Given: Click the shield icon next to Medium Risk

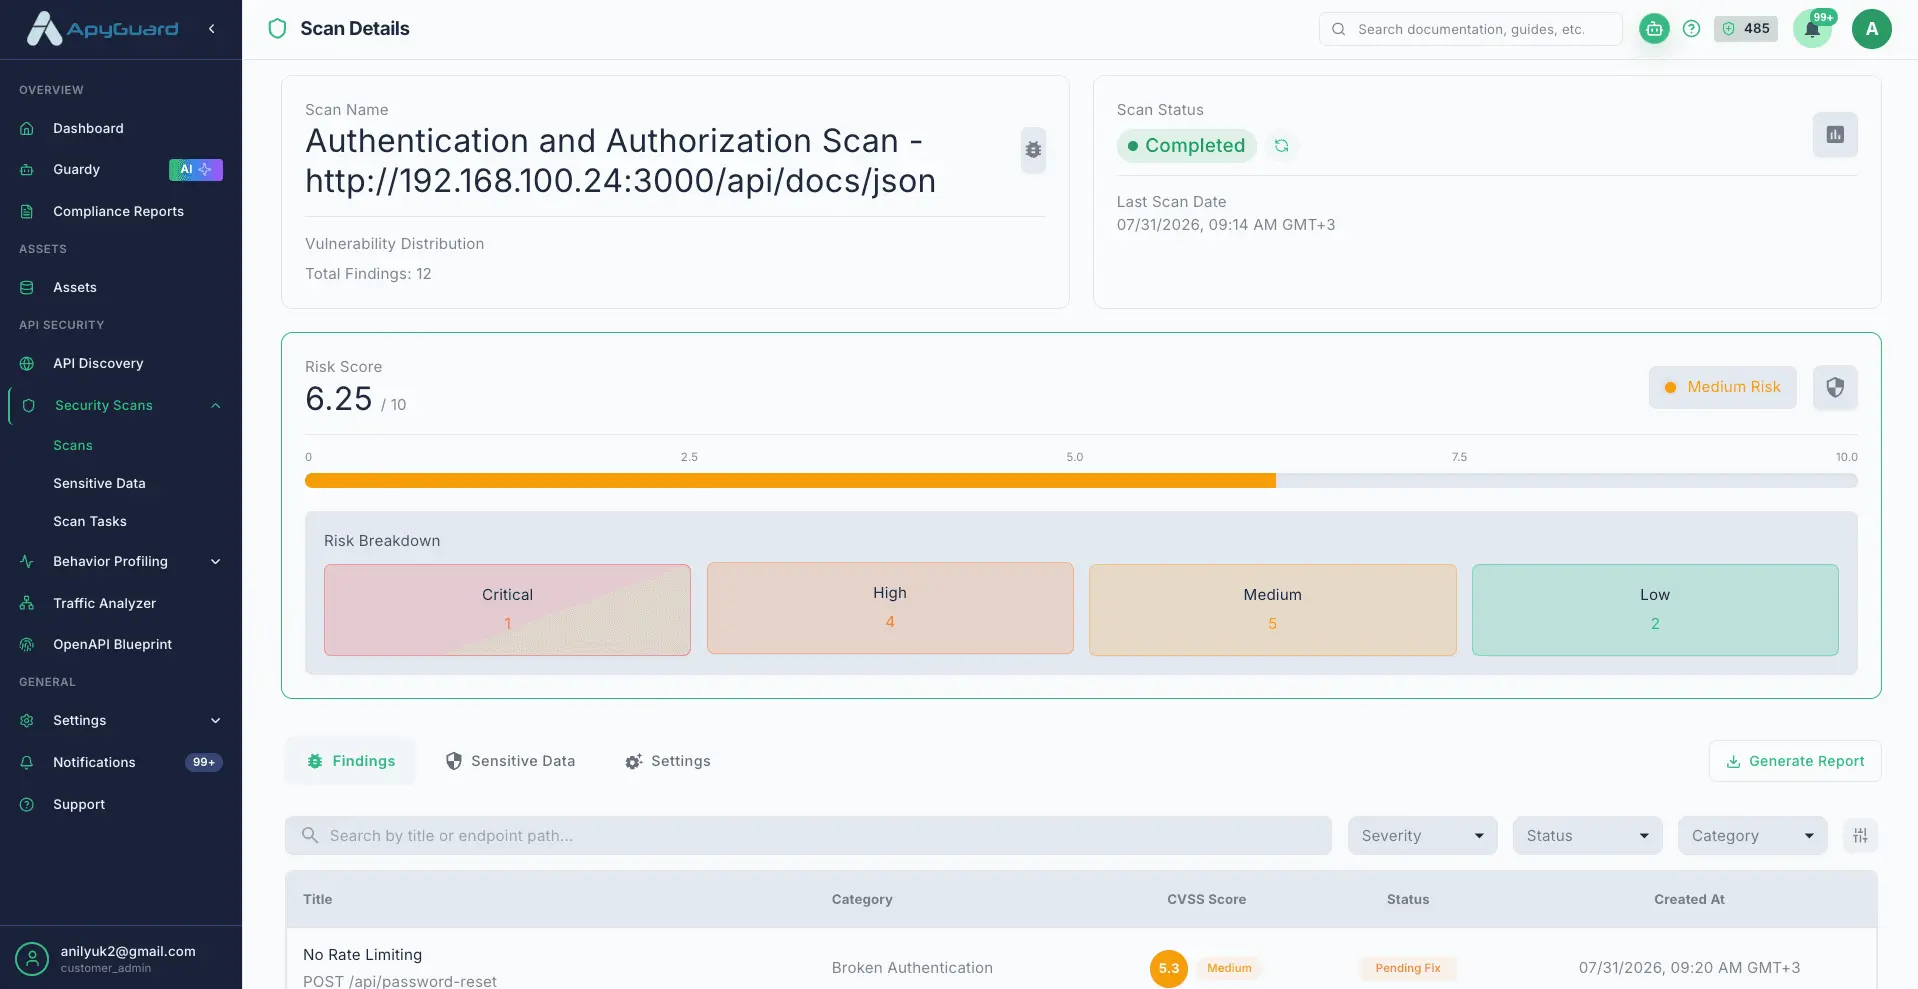Looking at the screenshot, I should 1835,387.
